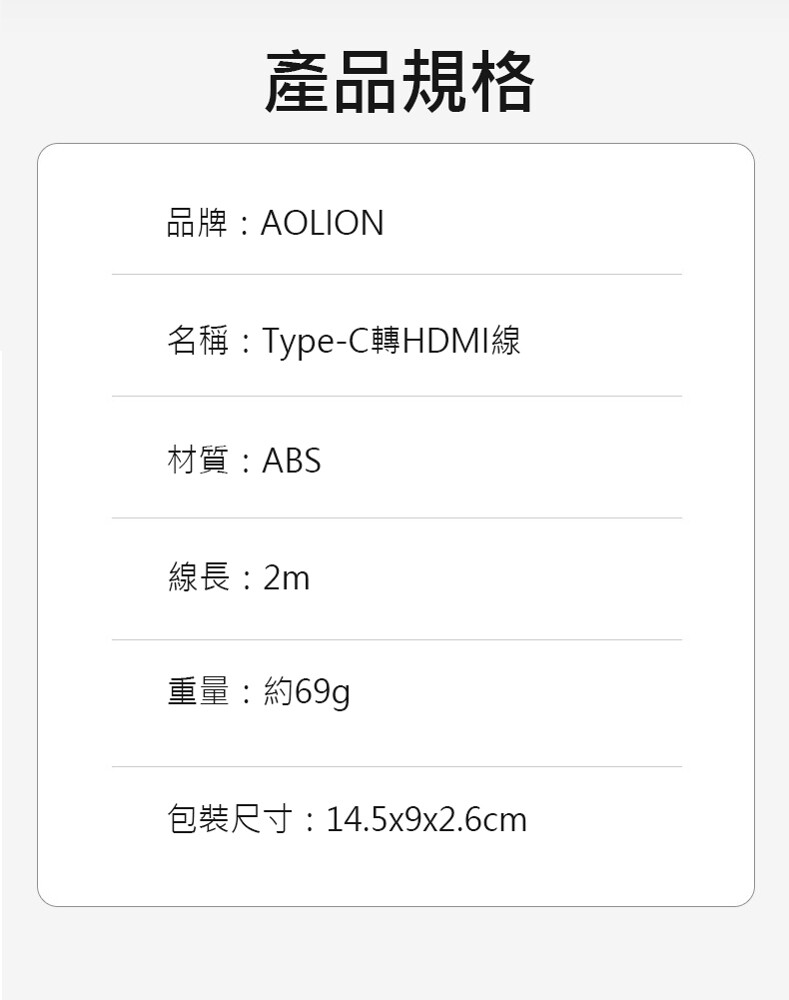Select the 線長 label
The height and width of the screenshot is (1000, 789).
click(198, 578)
